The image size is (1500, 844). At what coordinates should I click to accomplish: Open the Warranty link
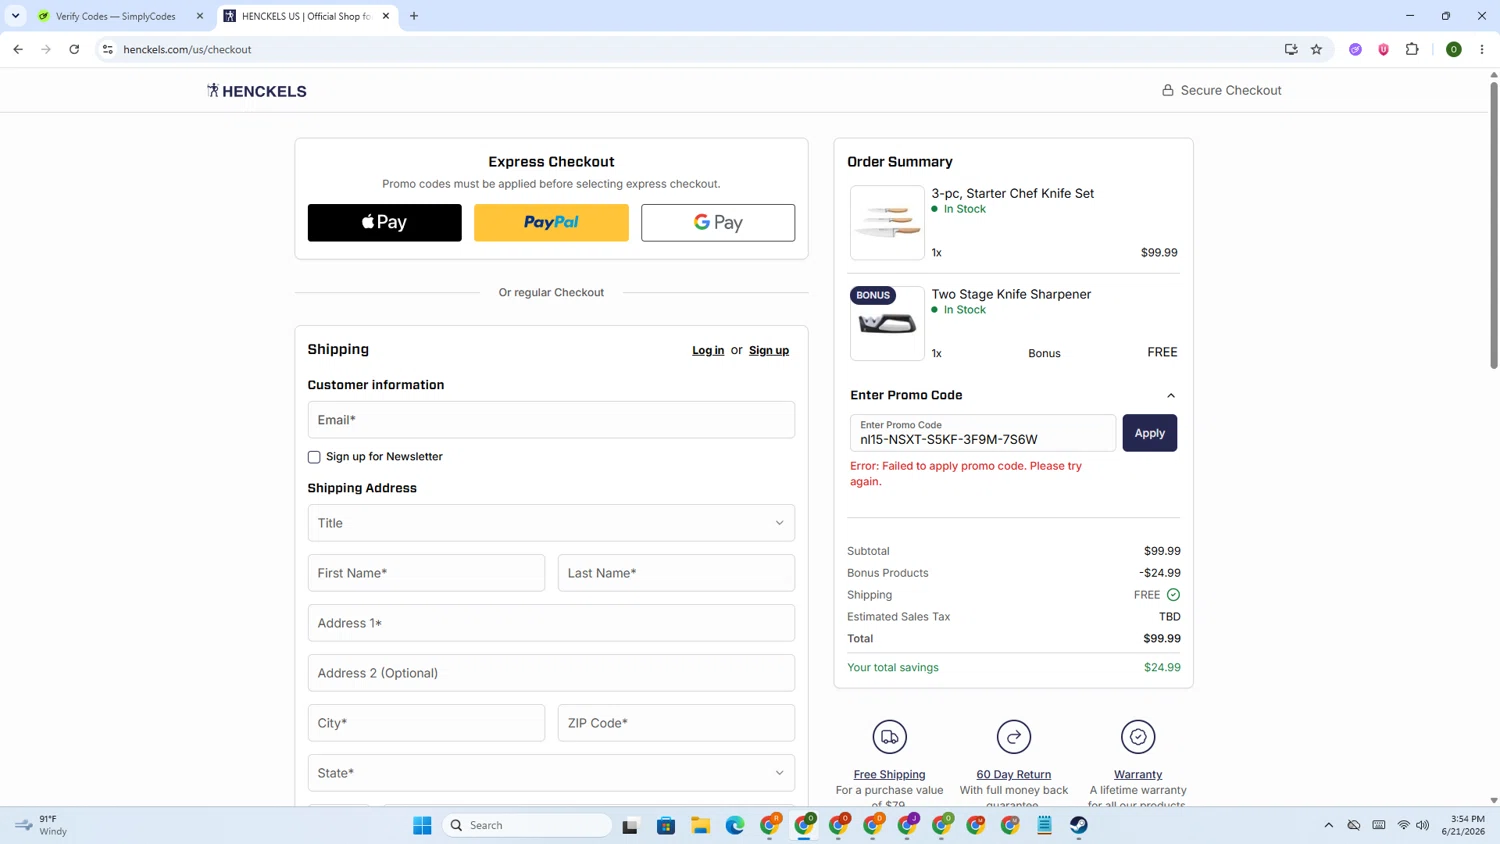[x=1138, y=774]
